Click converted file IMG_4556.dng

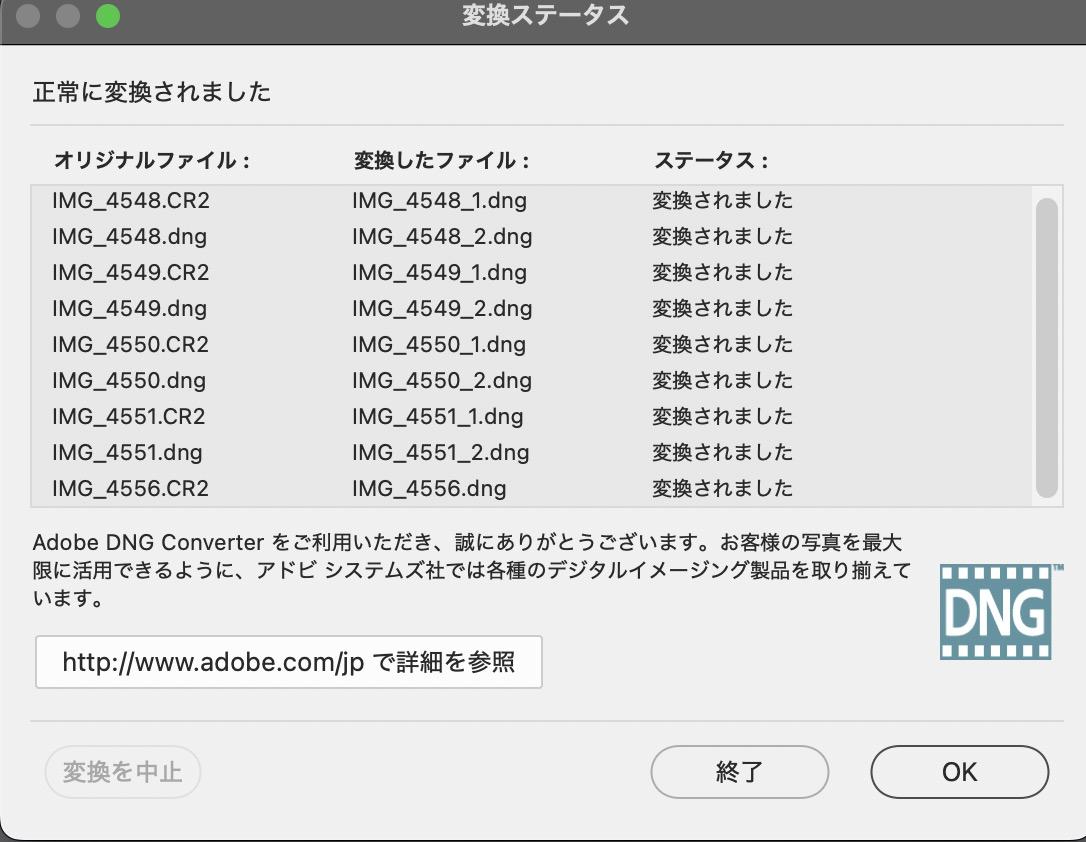[x=429, y=489]
